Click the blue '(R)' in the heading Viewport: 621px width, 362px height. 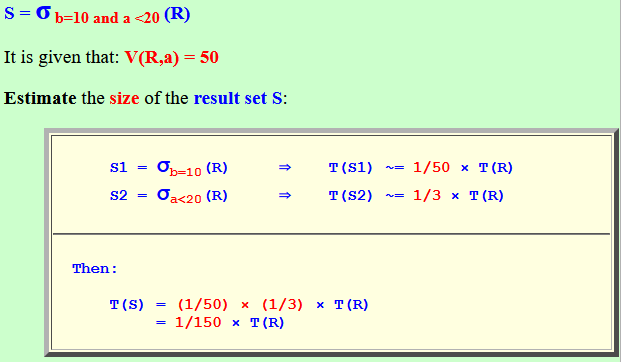coord(177,14)
